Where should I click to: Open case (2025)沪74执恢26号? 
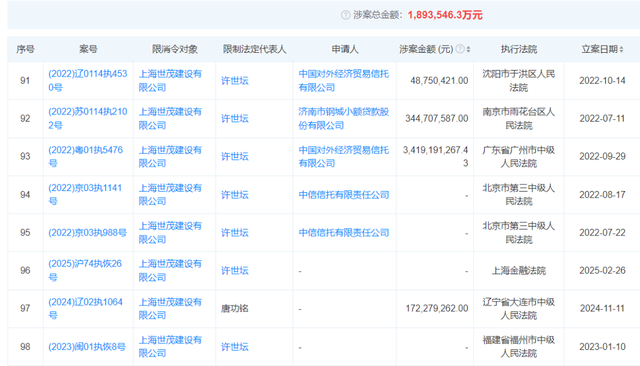pos(85,270)
